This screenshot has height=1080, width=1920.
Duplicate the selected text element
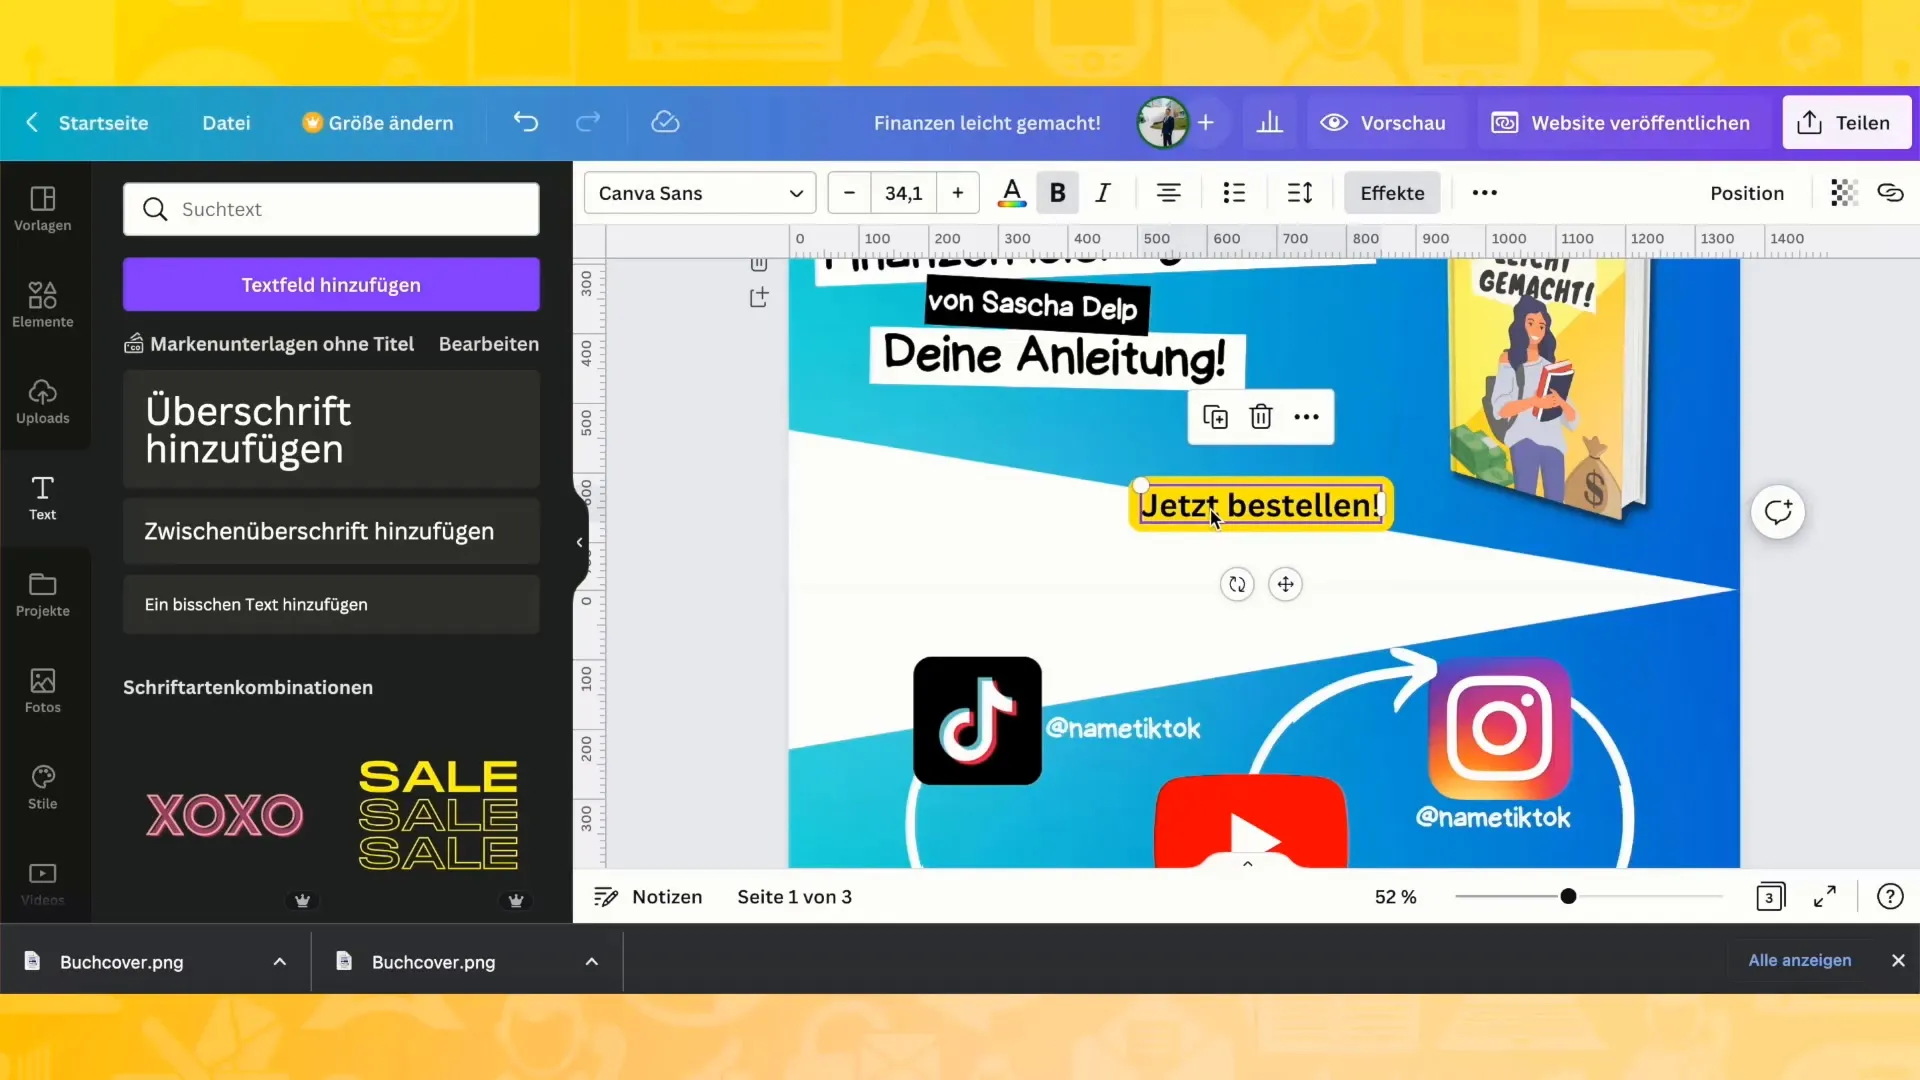point(1215,417)
